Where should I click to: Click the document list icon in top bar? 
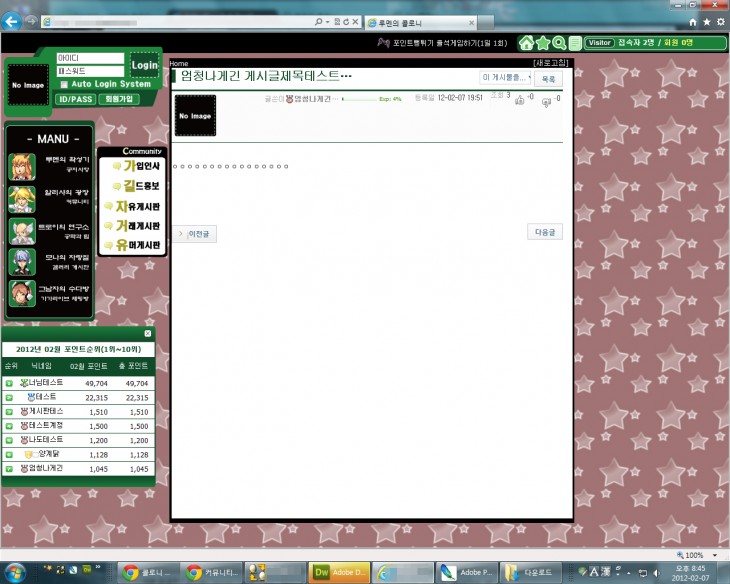(x=575, y=43)
